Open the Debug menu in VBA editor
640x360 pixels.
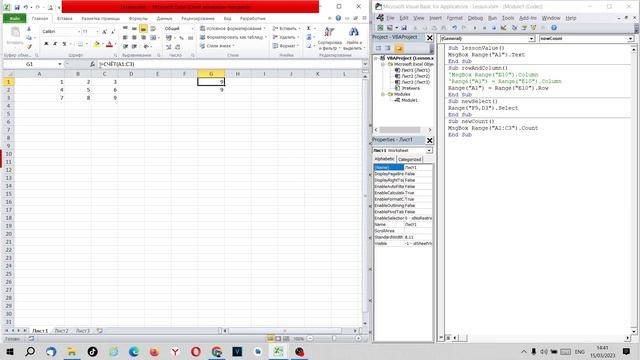475,18
